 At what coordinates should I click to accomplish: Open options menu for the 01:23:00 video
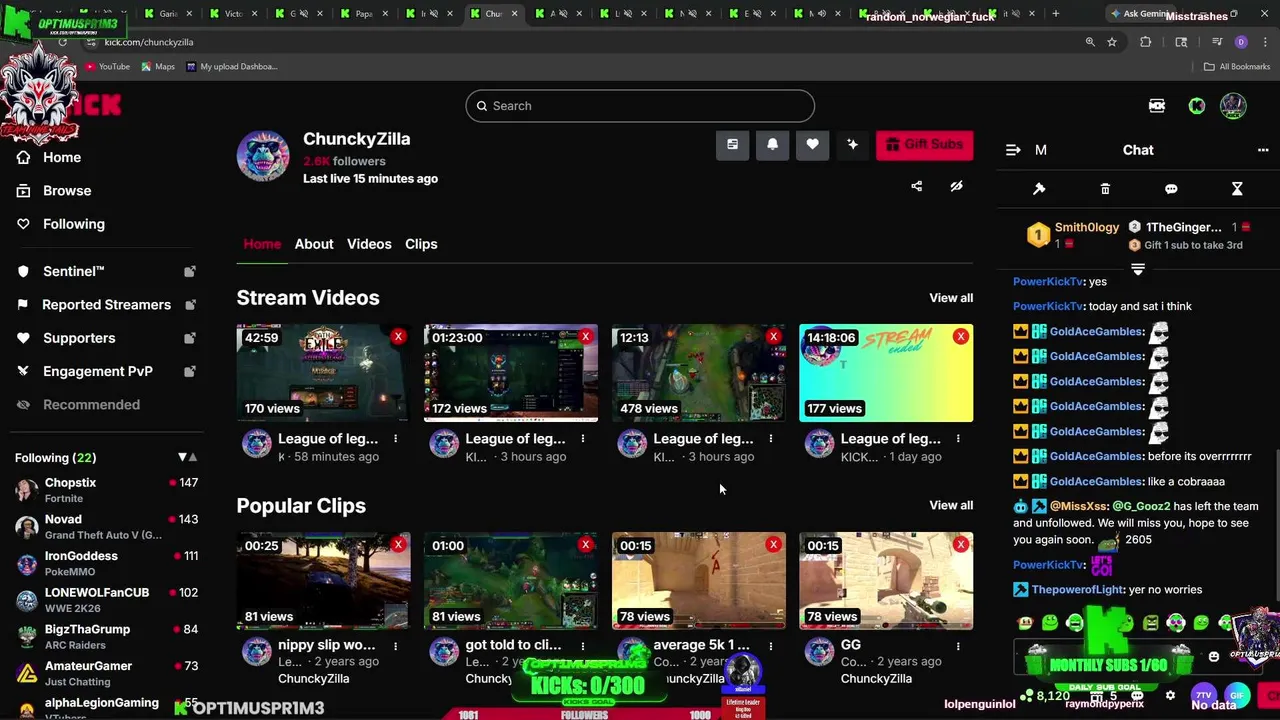(x=582, y=439)
